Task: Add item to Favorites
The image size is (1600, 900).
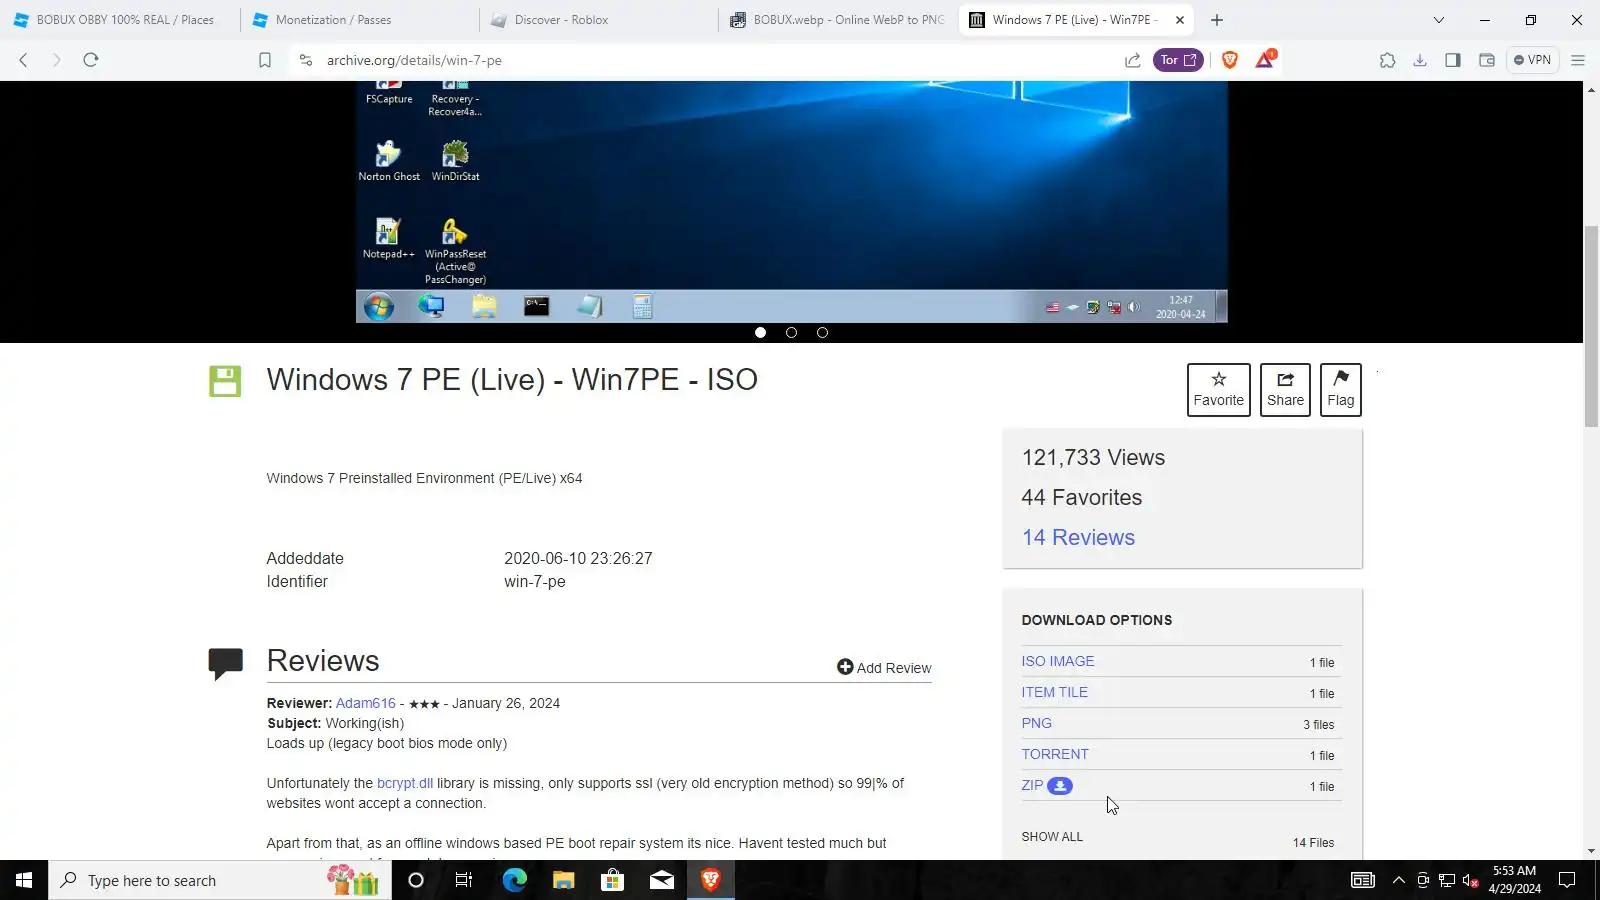Action: [x=1219, y=390]
